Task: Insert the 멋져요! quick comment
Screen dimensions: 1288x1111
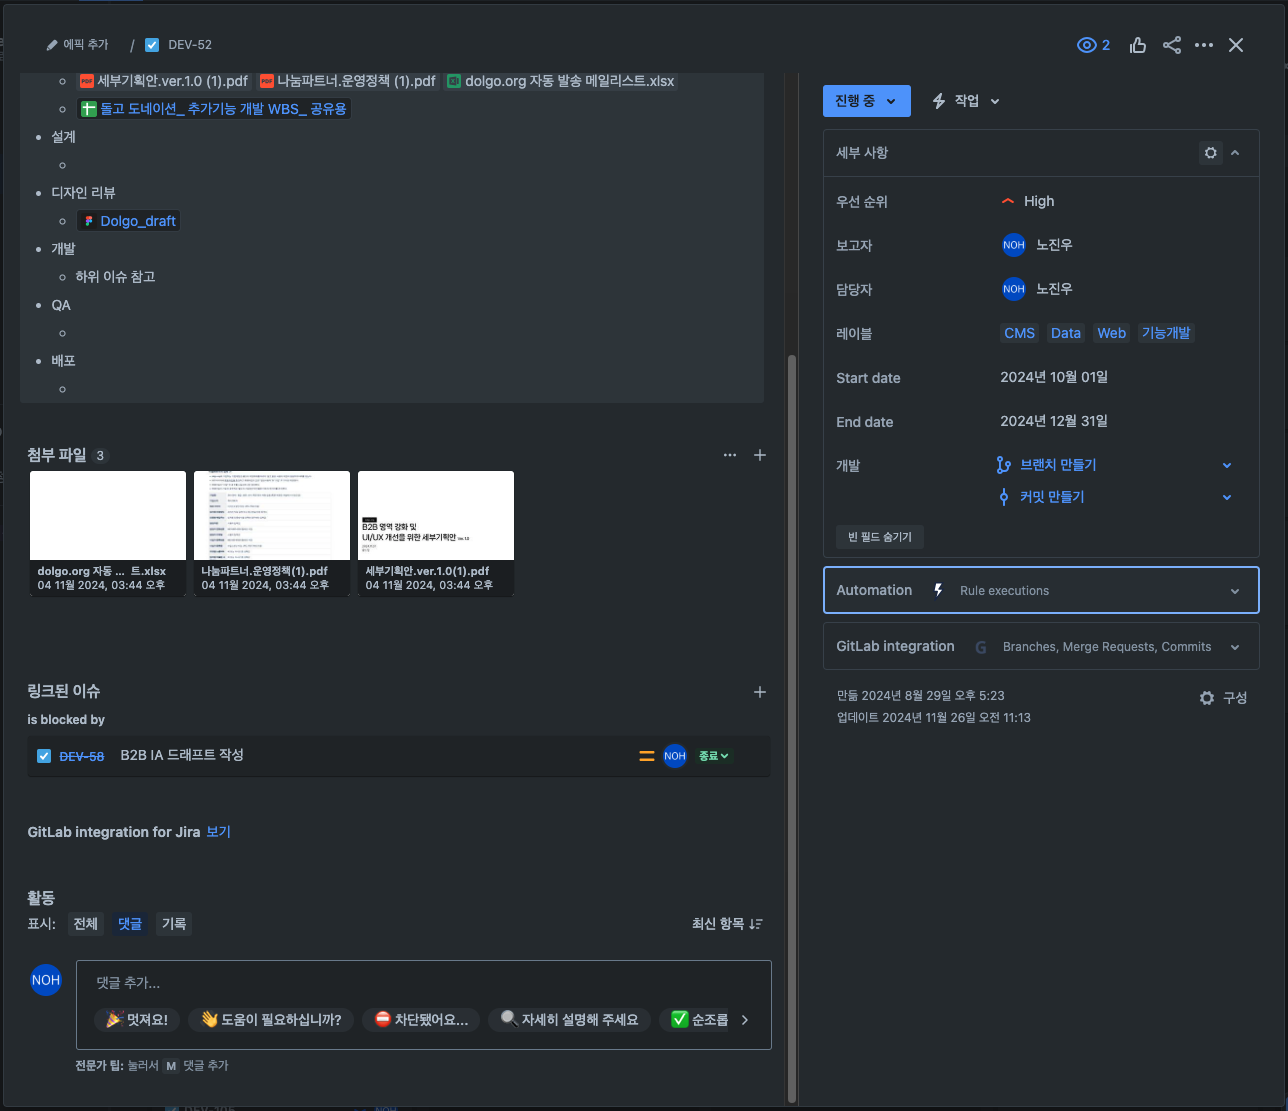Action: (x=137, y=1020)
